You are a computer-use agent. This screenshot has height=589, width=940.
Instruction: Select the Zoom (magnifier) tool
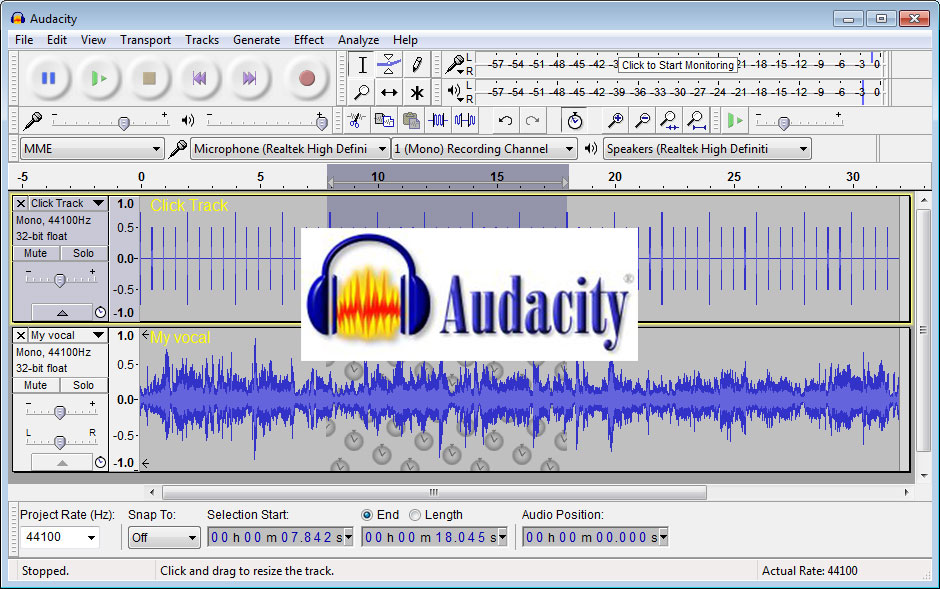[362, 92]
